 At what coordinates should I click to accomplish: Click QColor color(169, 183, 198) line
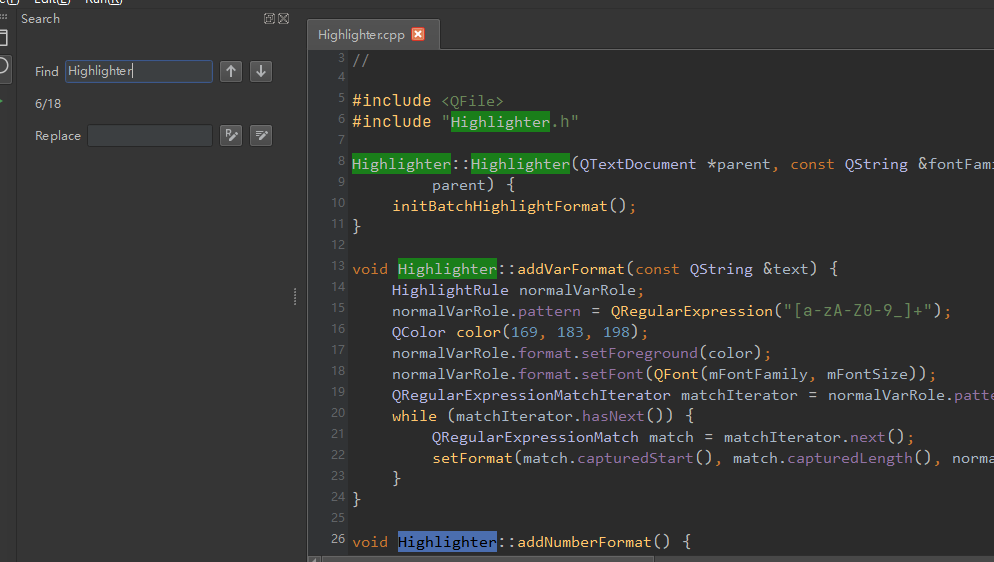[520, 332]
